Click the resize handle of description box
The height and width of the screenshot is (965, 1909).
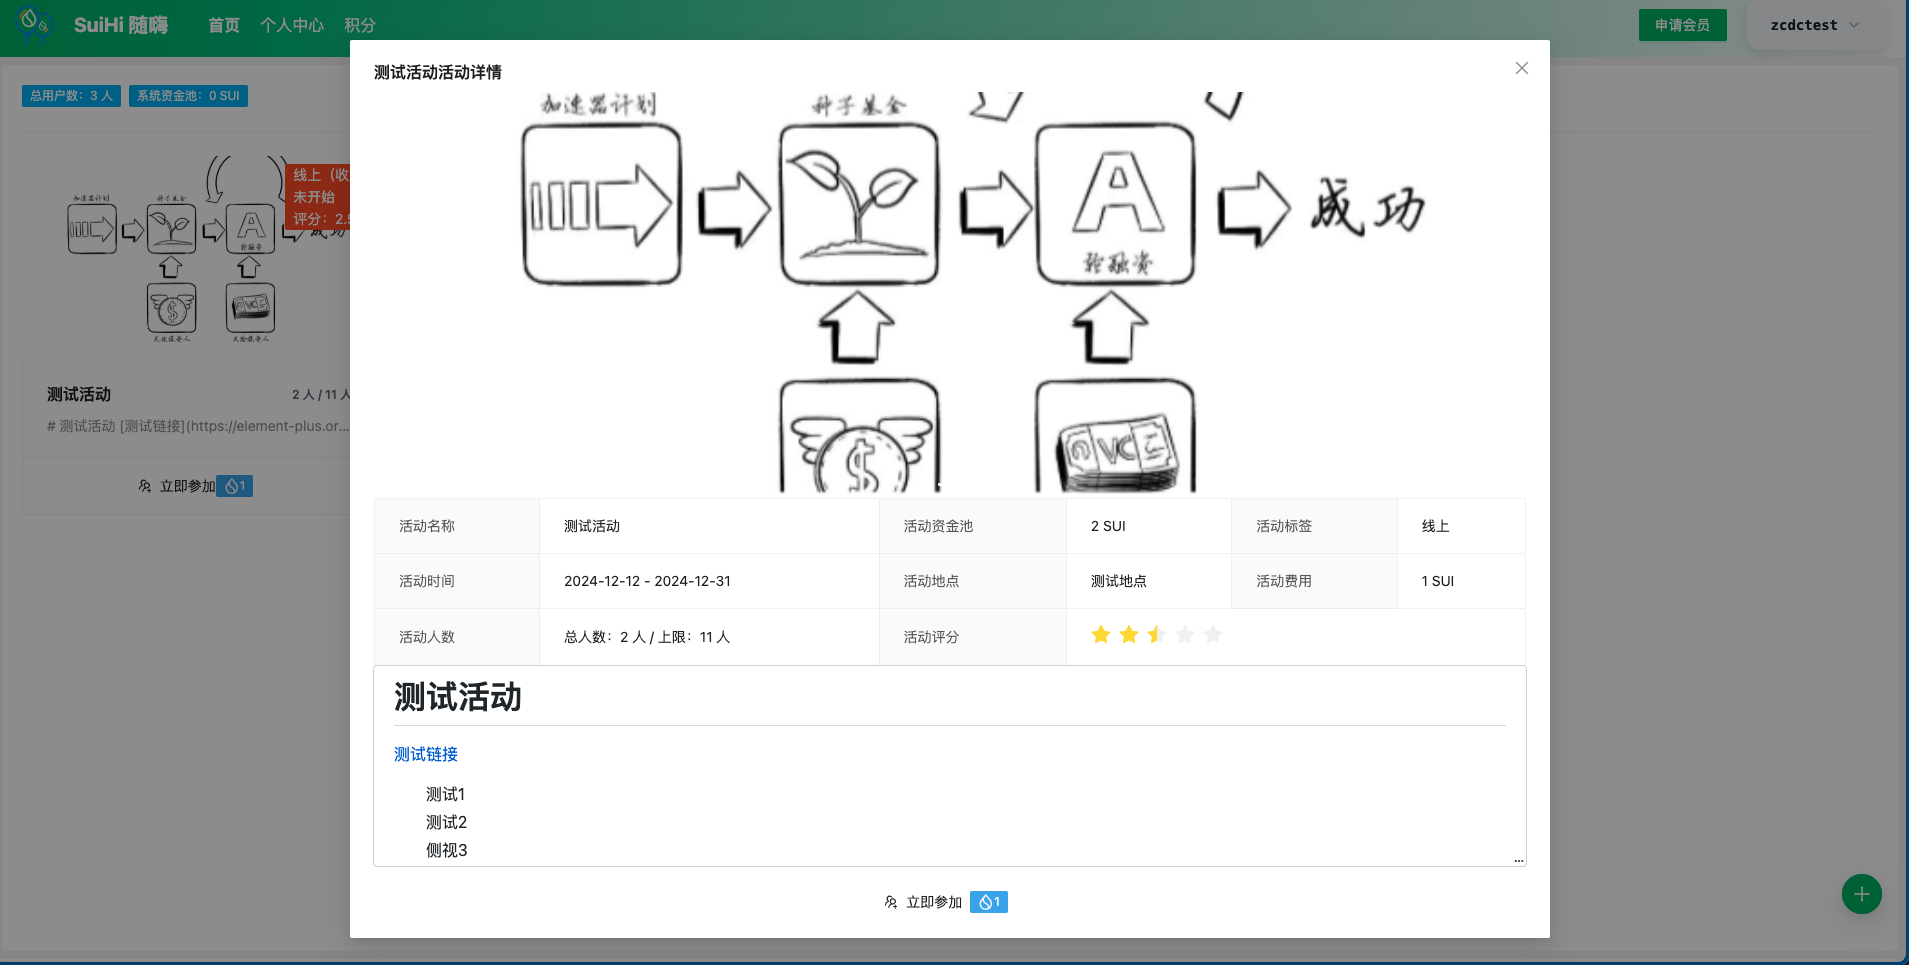point(1519,860)
